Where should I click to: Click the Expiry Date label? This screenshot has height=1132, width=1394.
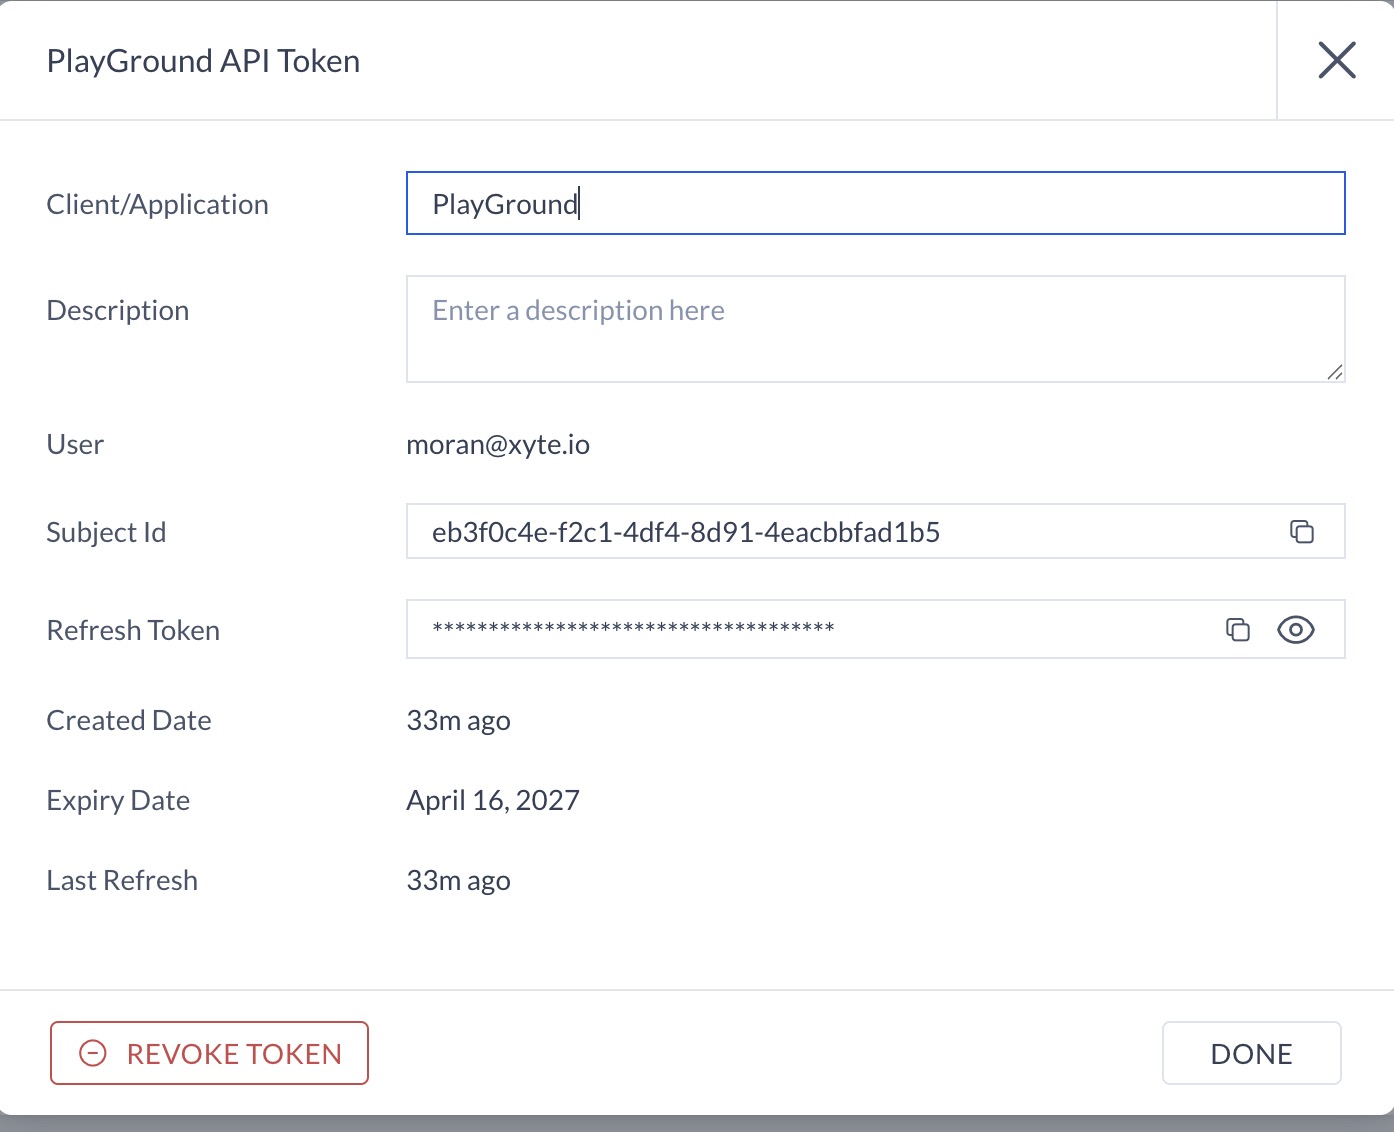118,800
